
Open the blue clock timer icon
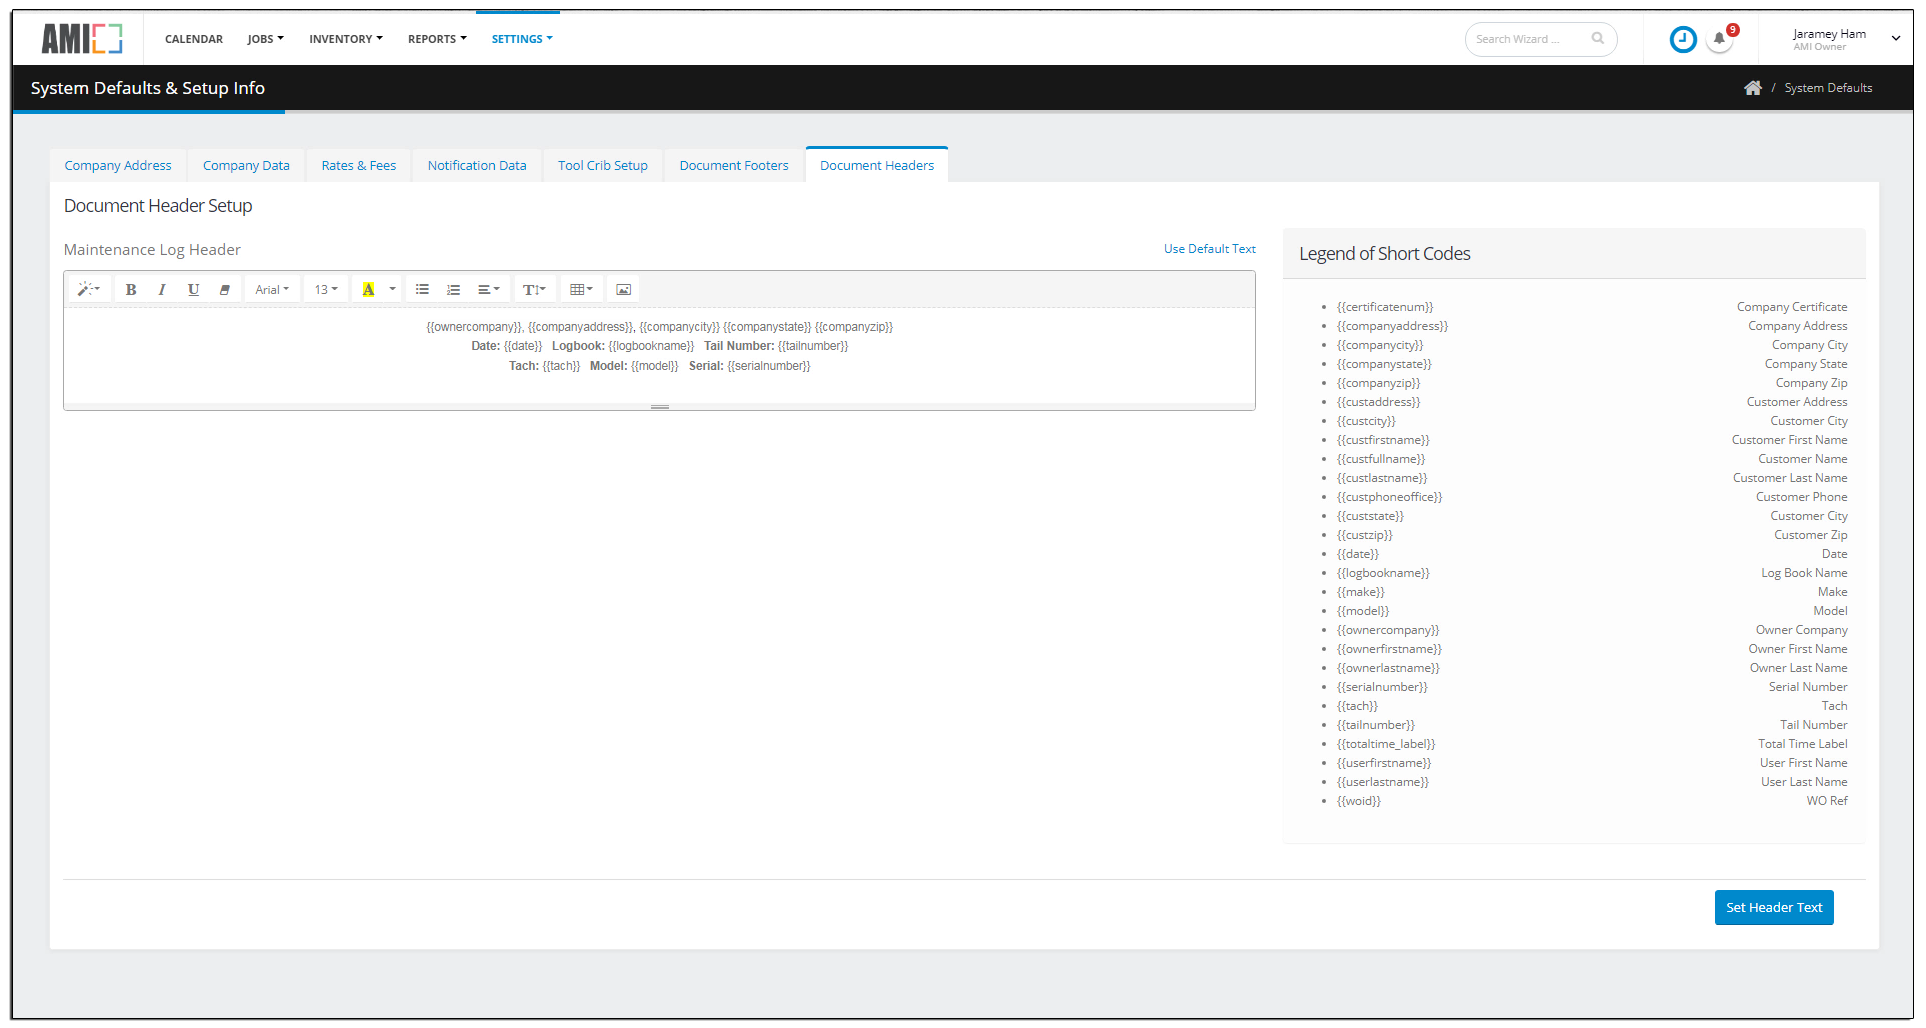point(1683,40)
